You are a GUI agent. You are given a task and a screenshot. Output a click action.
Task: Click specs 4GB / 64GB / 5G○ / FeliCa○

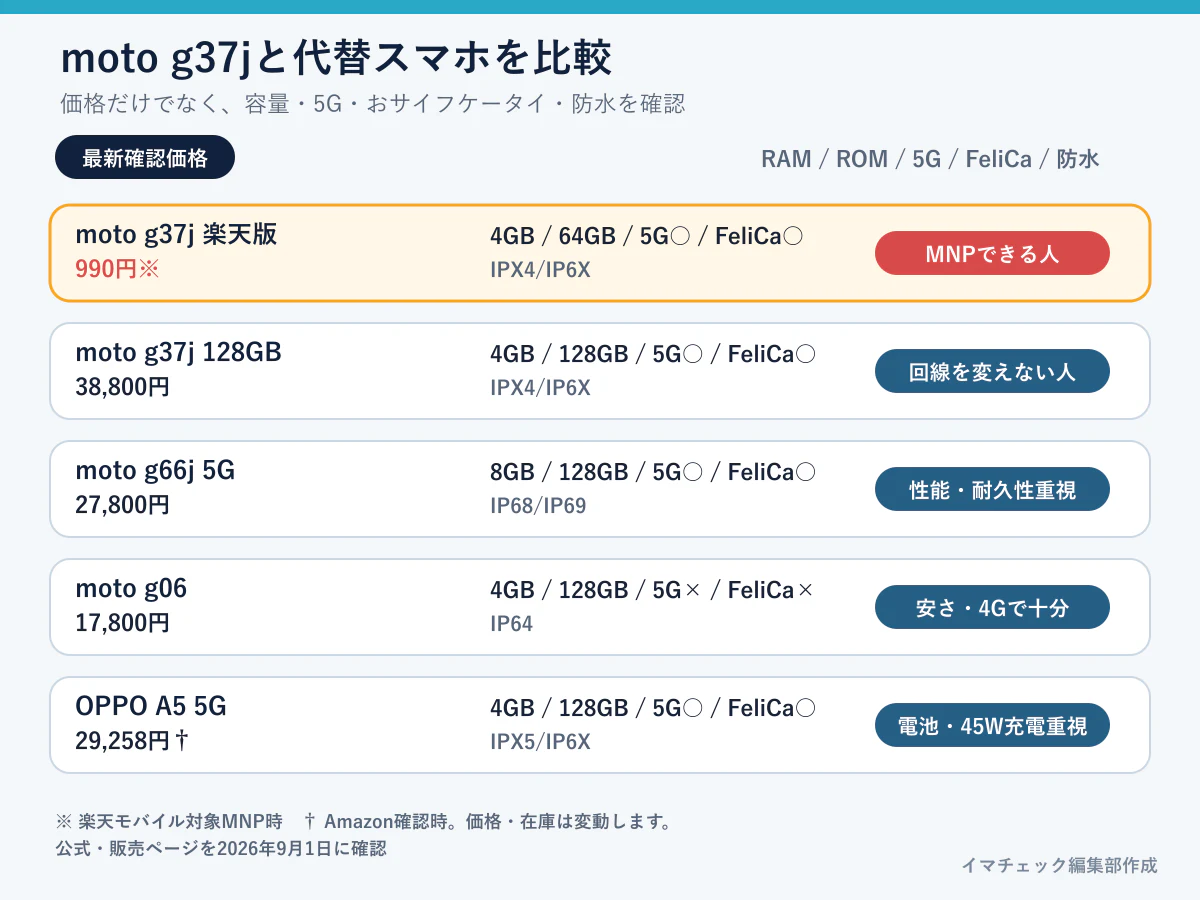point(647,236)
